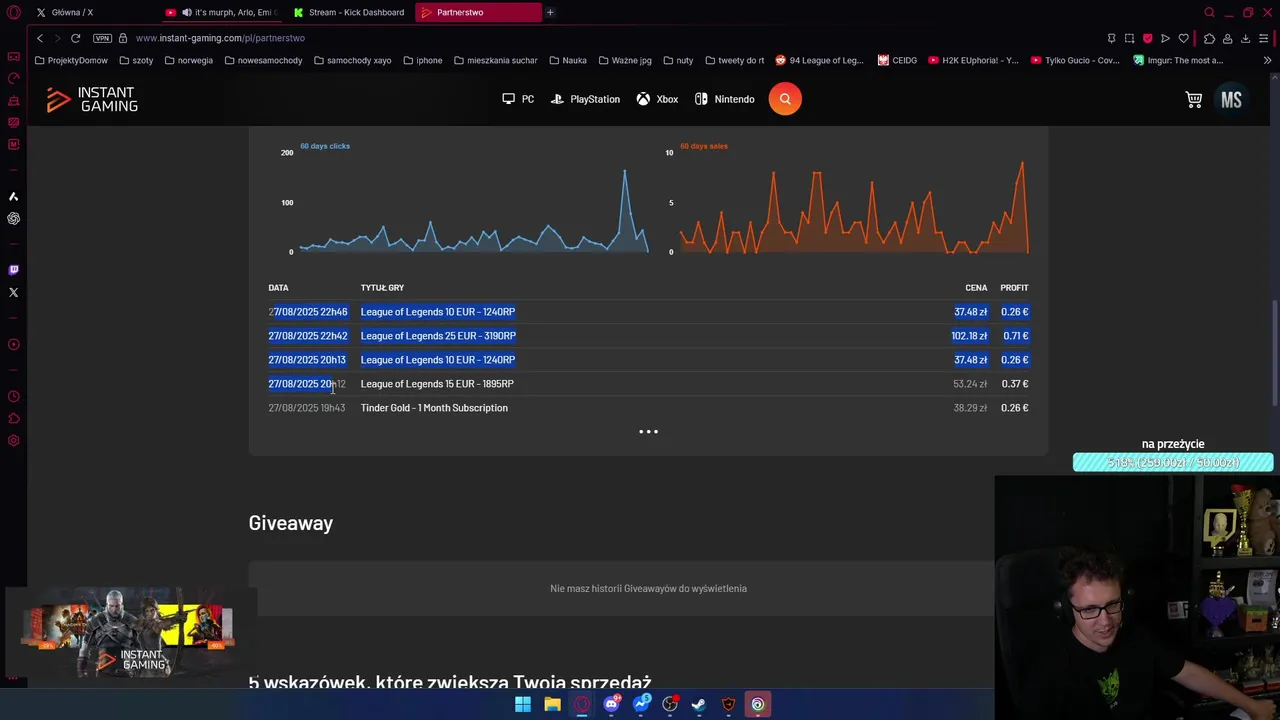
Task: Switch to Stream - Kick Dashboard tab
Action: (349, 13)
